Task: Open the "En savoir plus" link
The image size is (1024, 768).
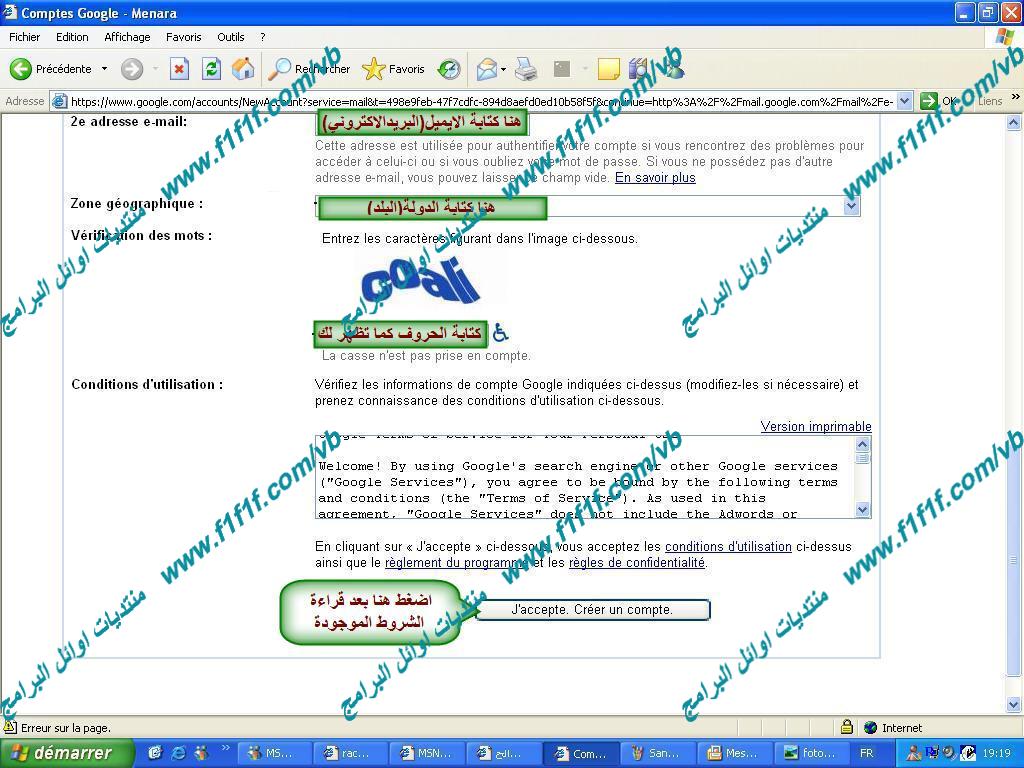Action: tap(655, 178)
